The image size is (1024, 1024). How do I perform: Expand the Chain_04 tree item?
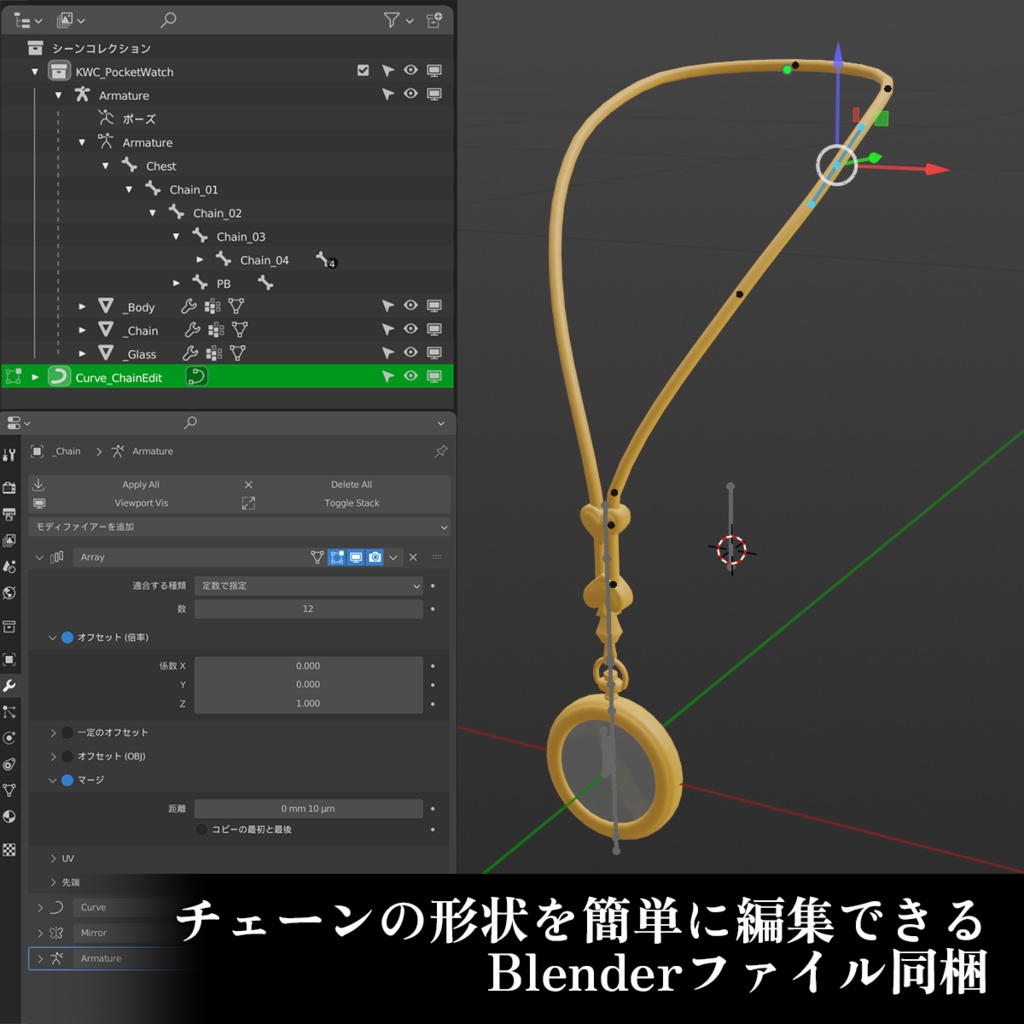[x=199, y=260]
